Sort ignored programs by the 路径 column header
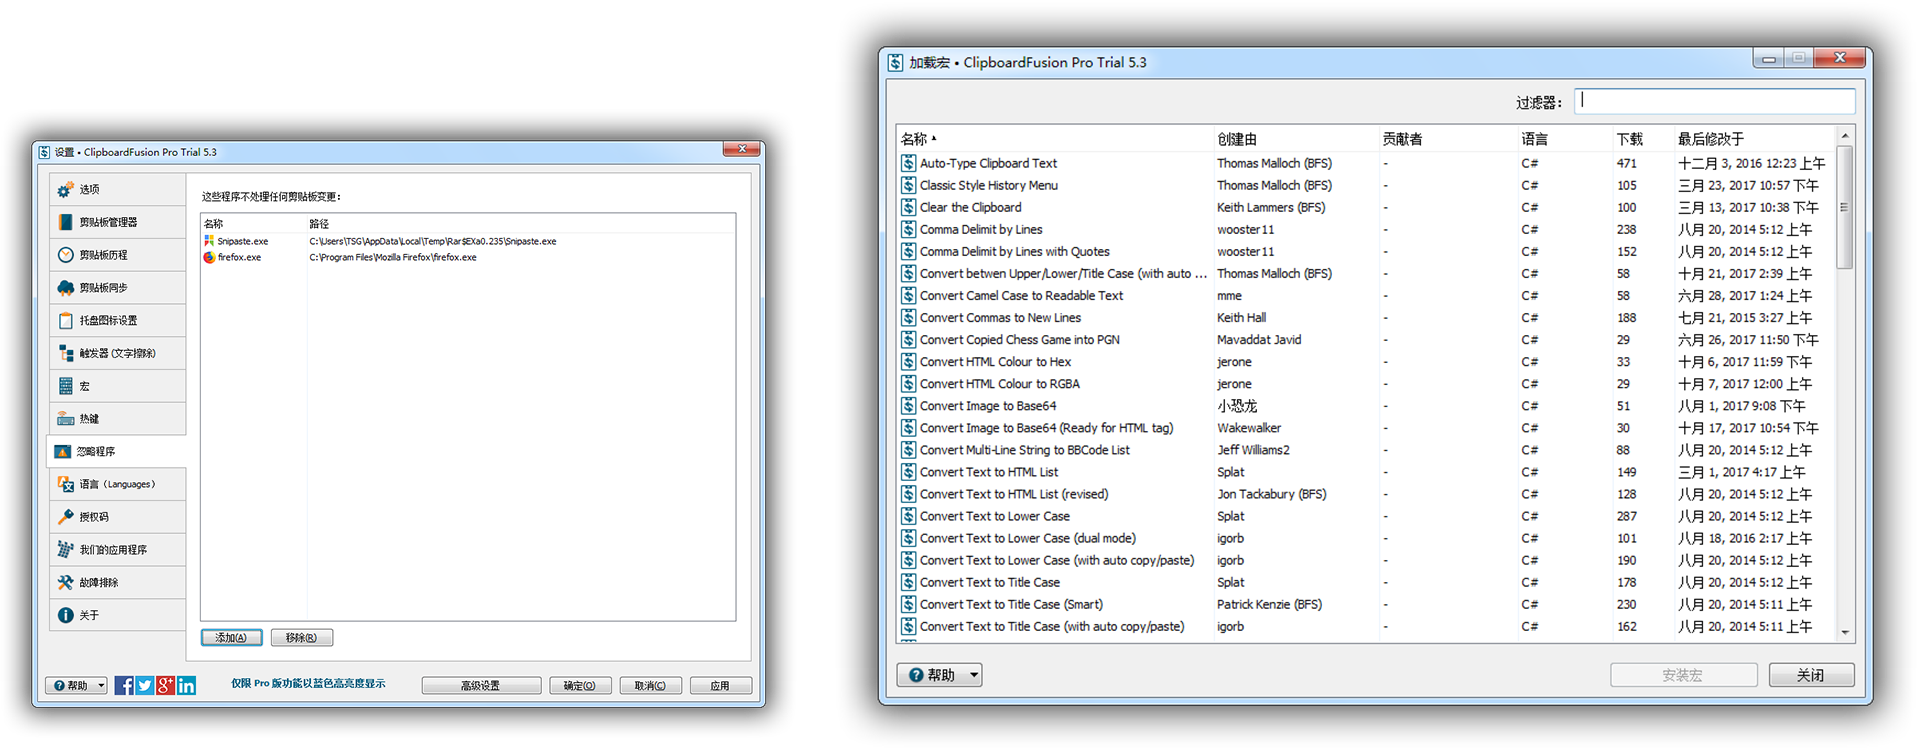1920x750 pixels. (x=520, y=224)
